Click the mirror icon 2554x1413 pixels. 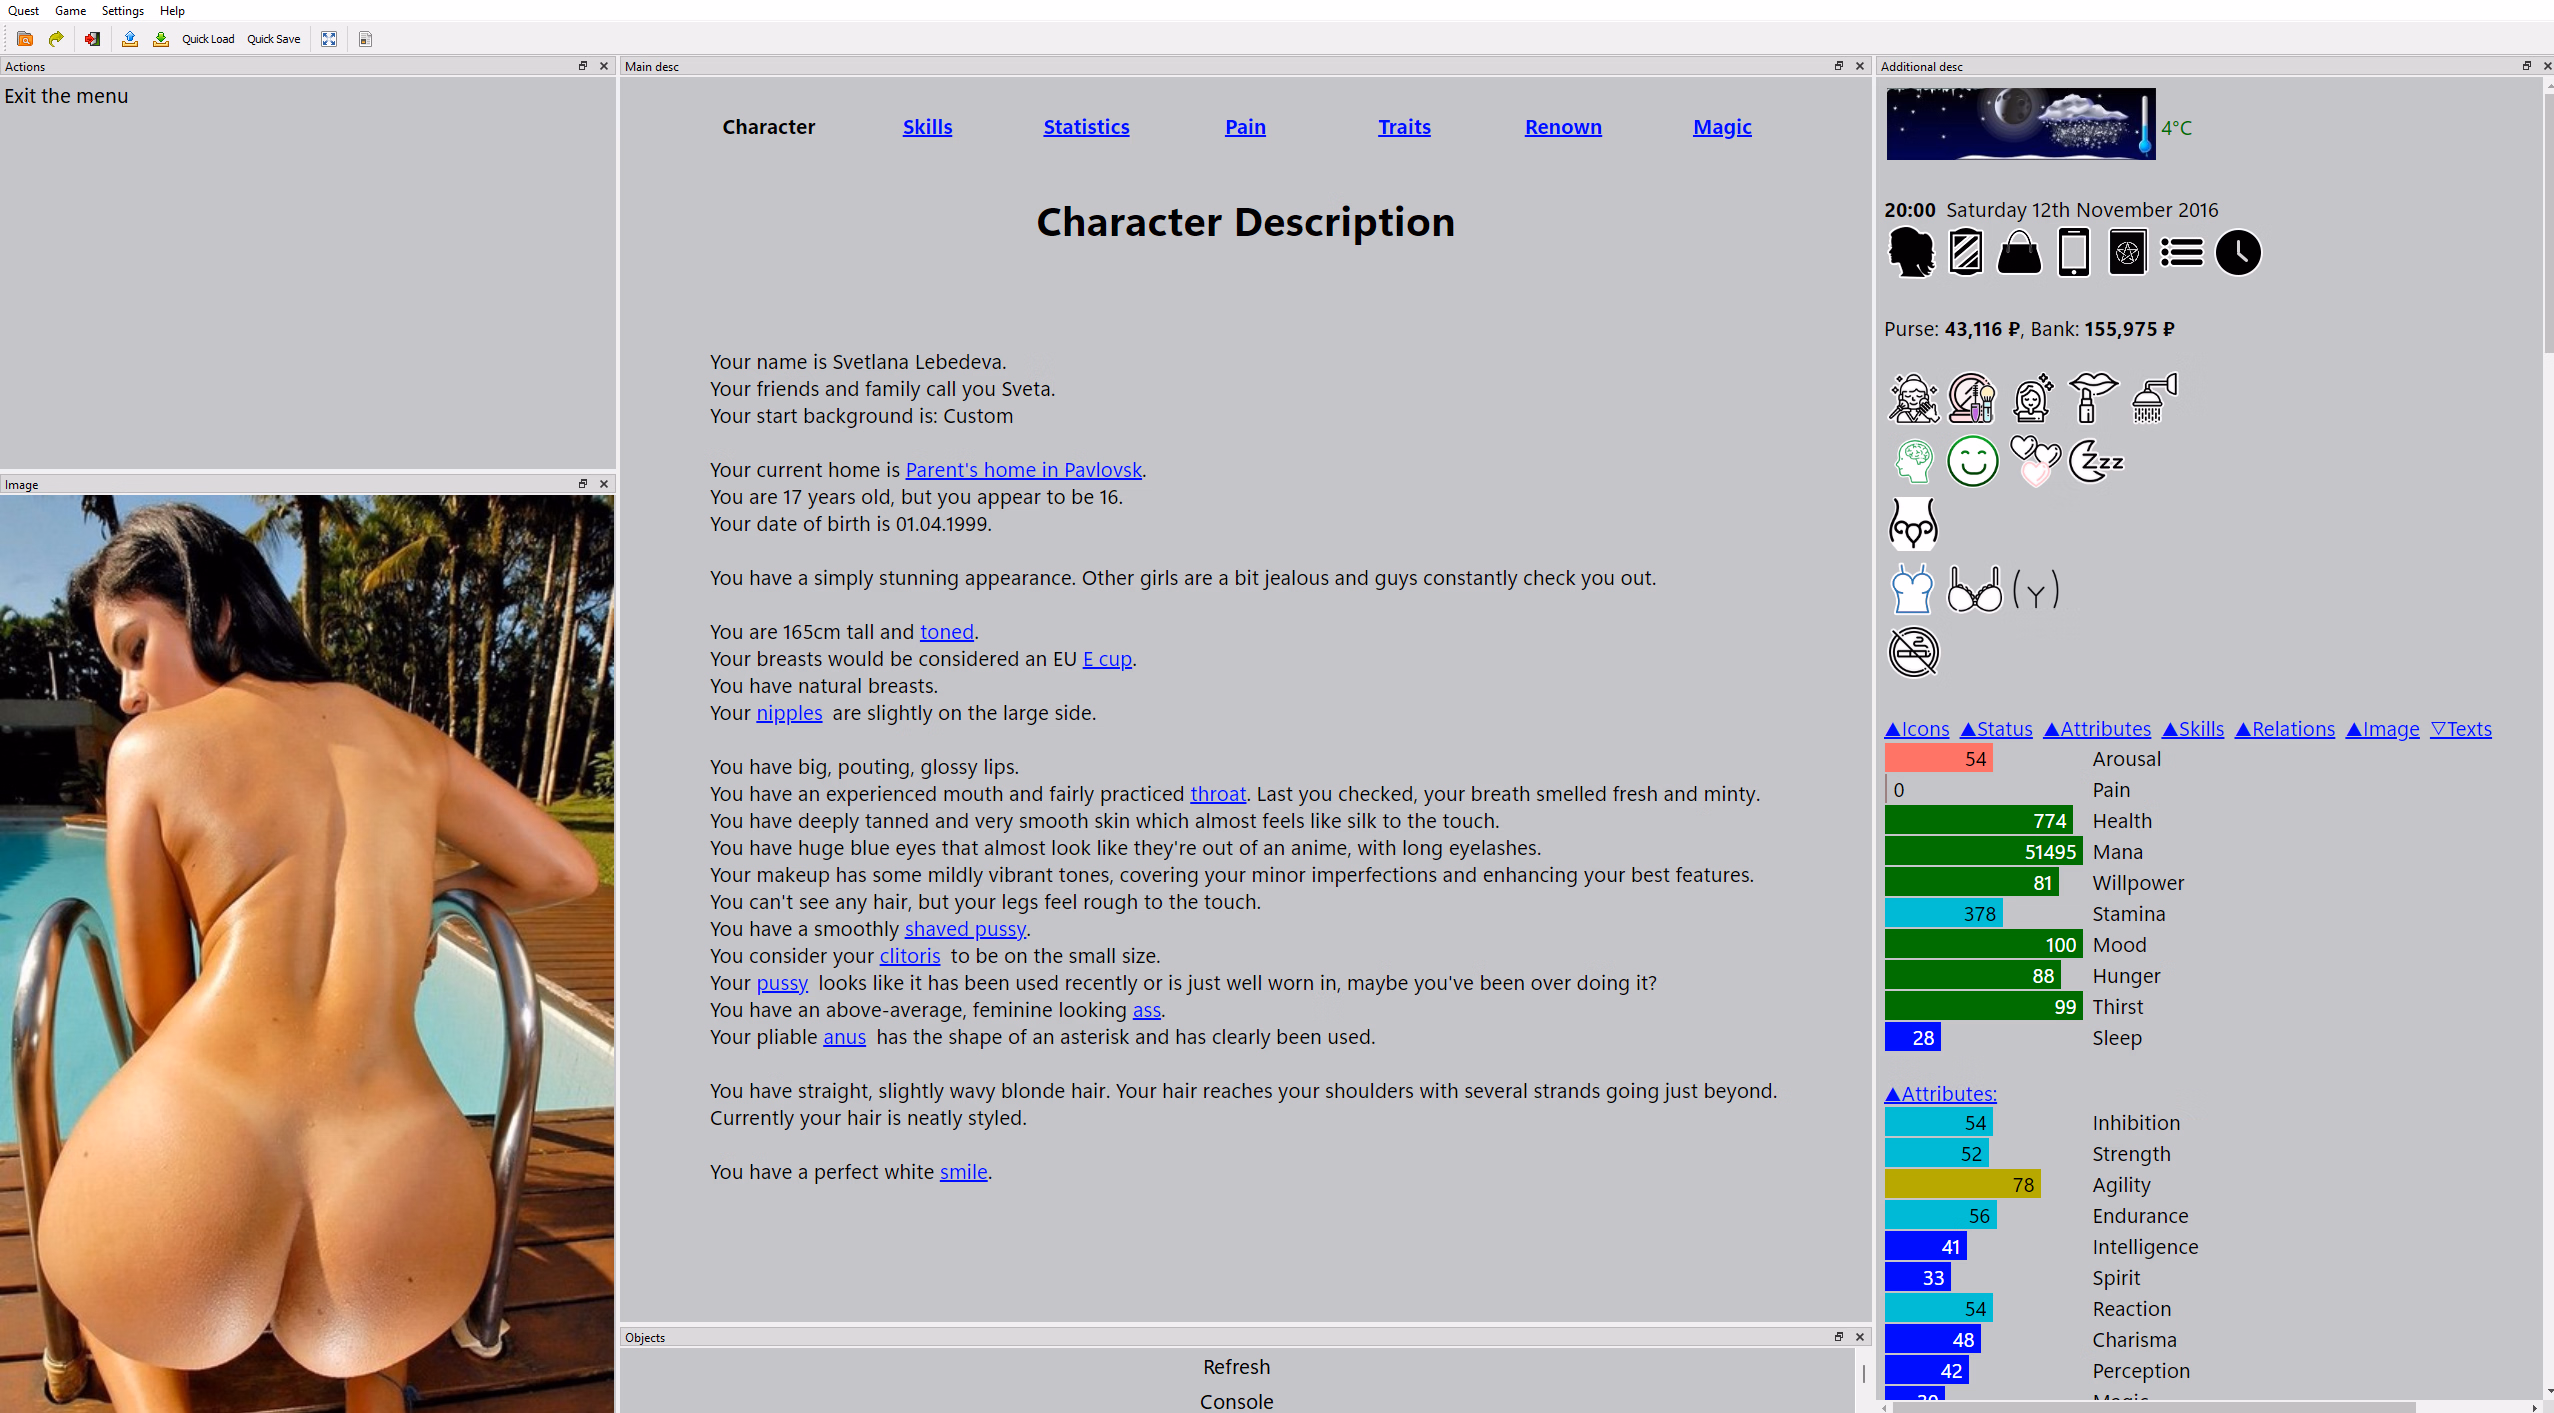click(x=1965, y=252)
